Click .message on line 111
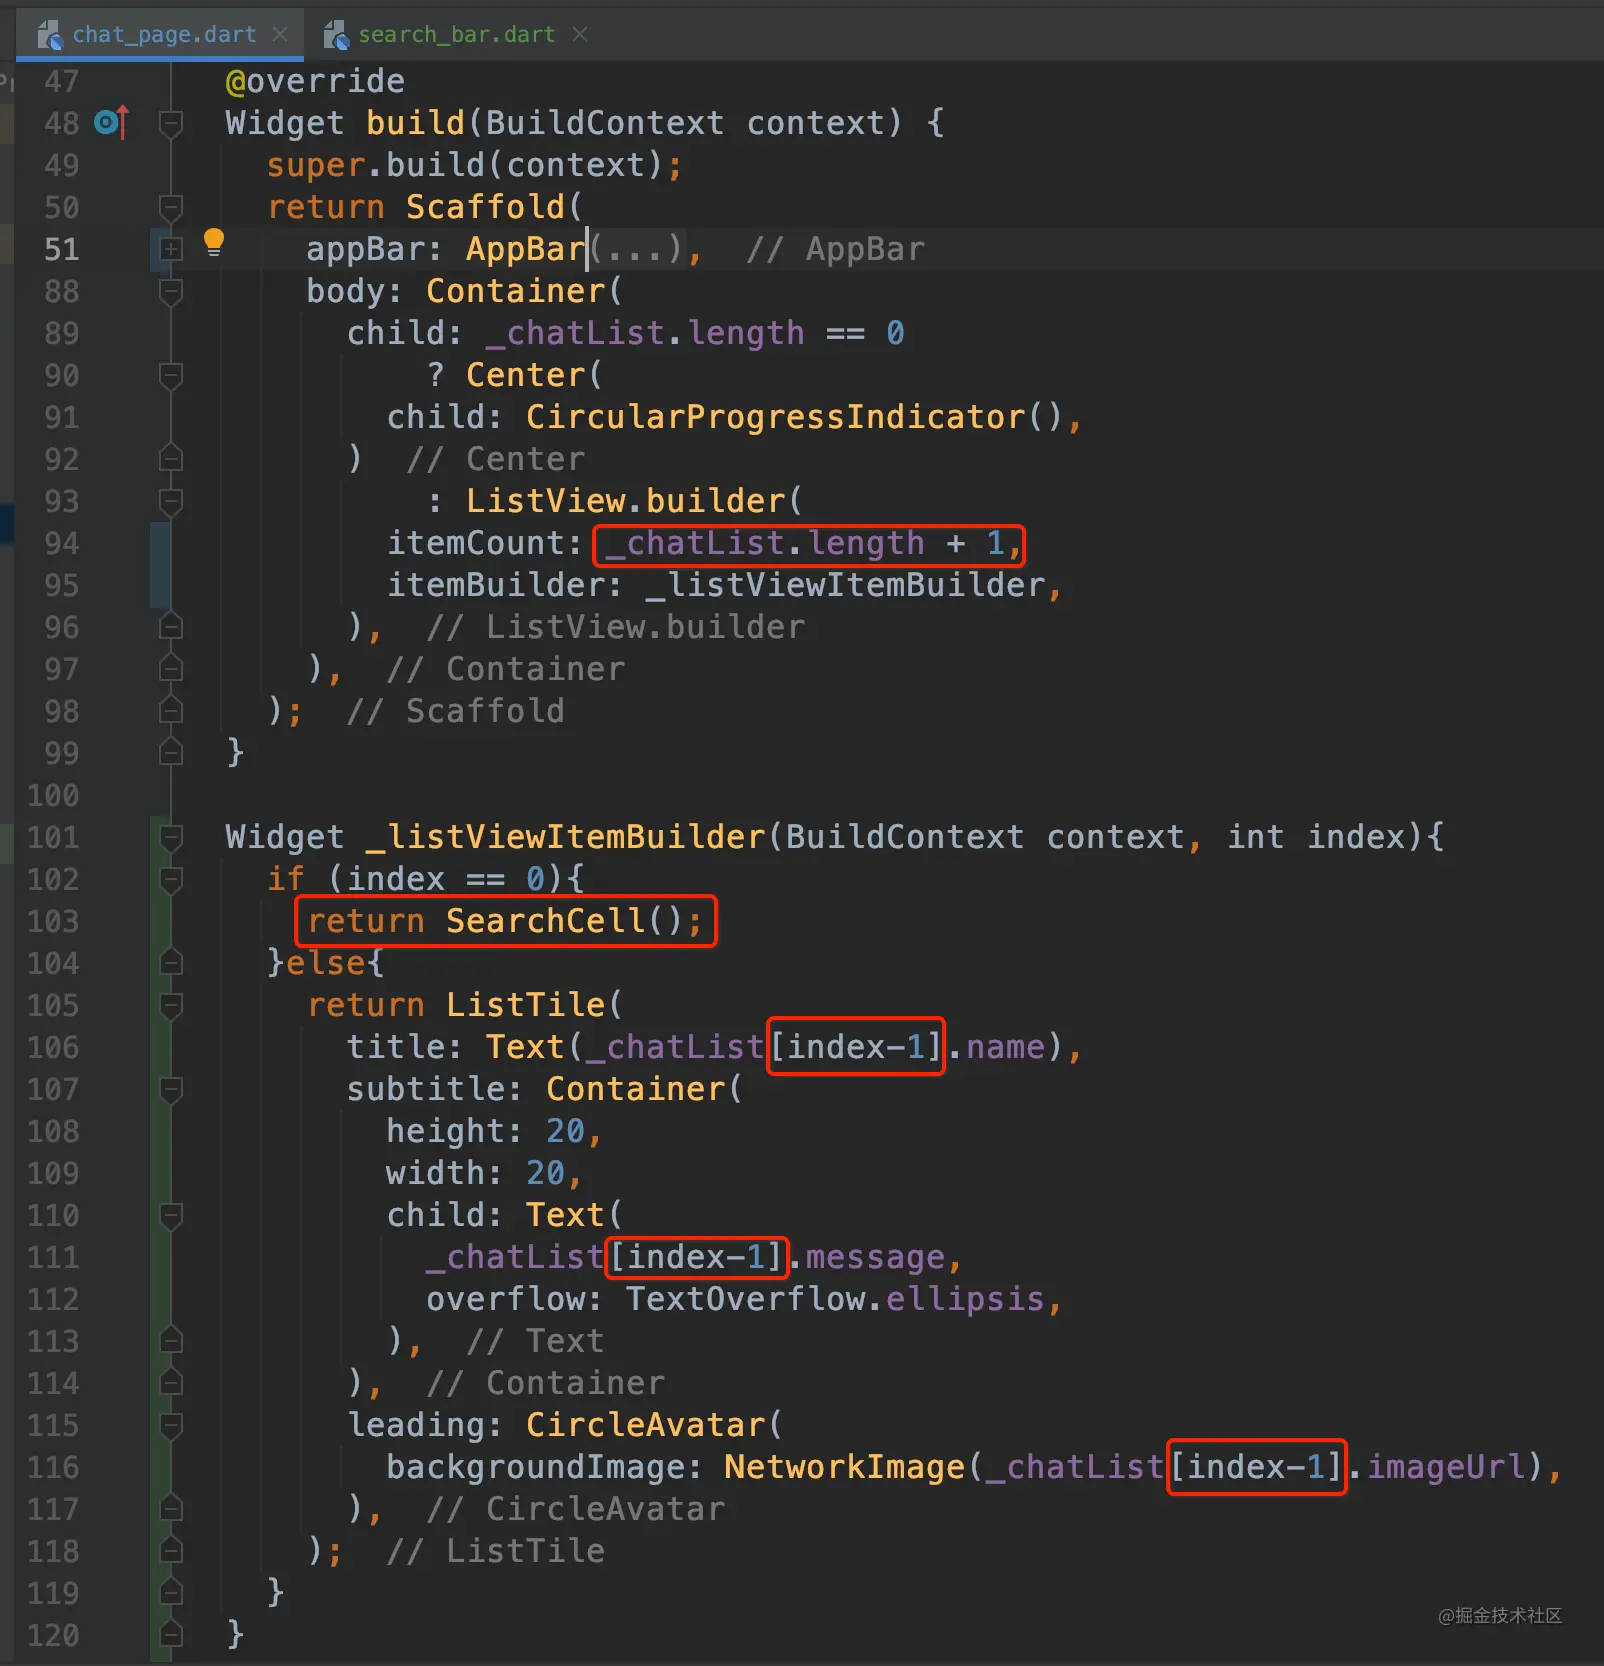 tap(865, 1257)
